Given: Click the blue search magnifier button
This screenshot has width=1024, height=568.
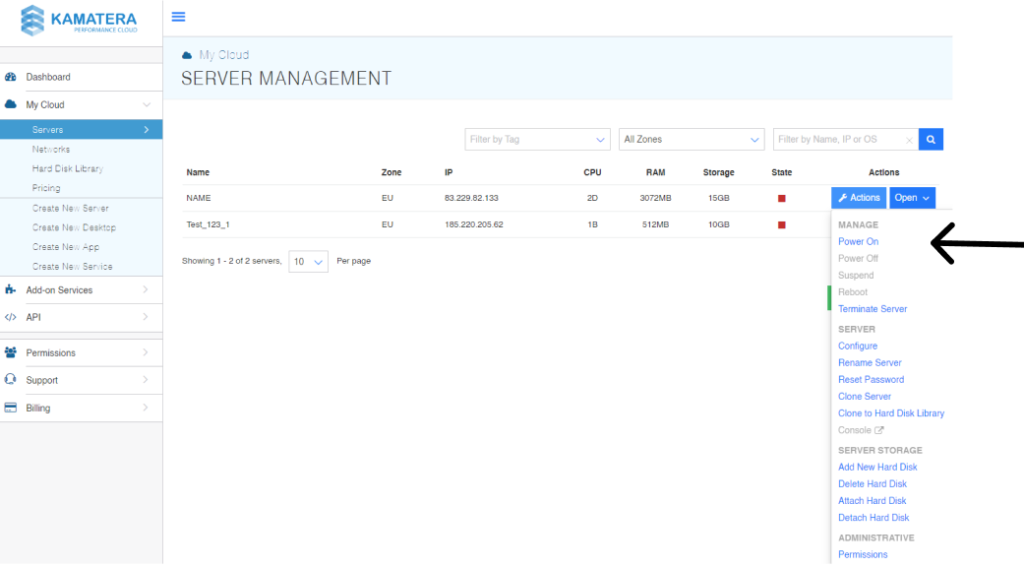Looking at the screenshot, I should tap(930, 140).
